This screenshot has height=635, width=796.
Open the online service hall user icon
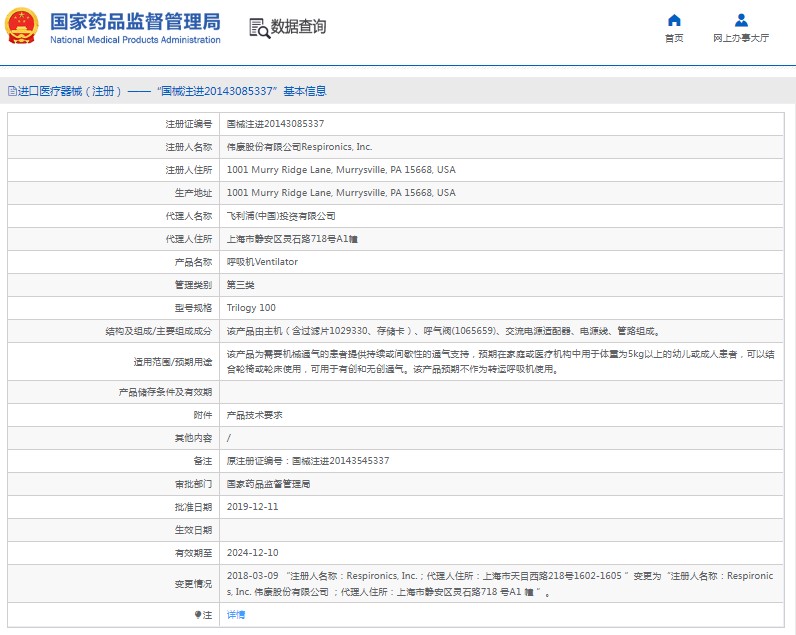741,20
